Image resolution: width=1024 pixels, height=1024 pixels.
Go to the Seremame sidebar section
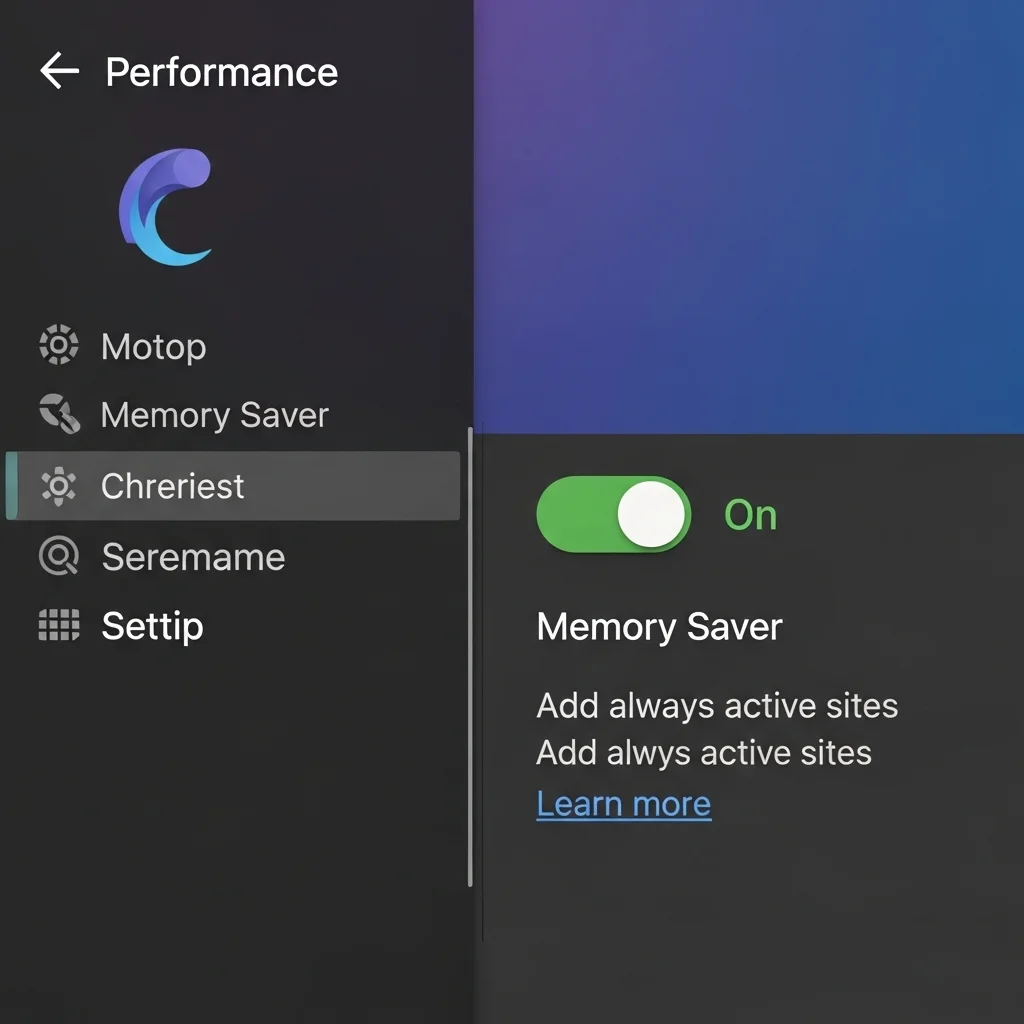pos(193,557)
